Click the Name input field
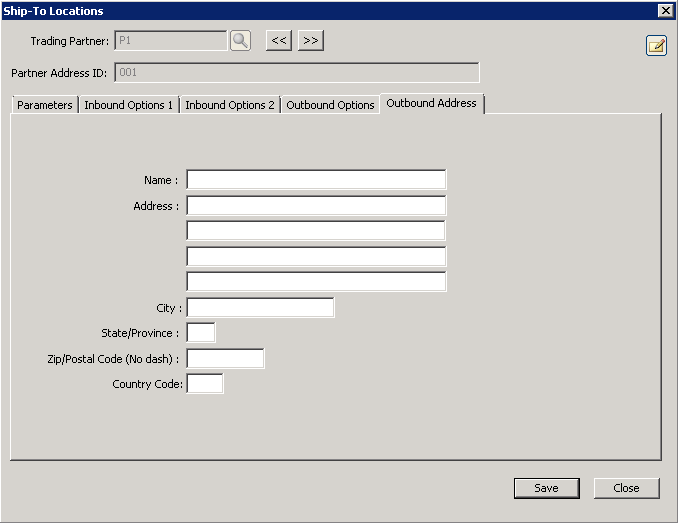The height and width of the screenshot is (523, 678). tap(316, 180)
